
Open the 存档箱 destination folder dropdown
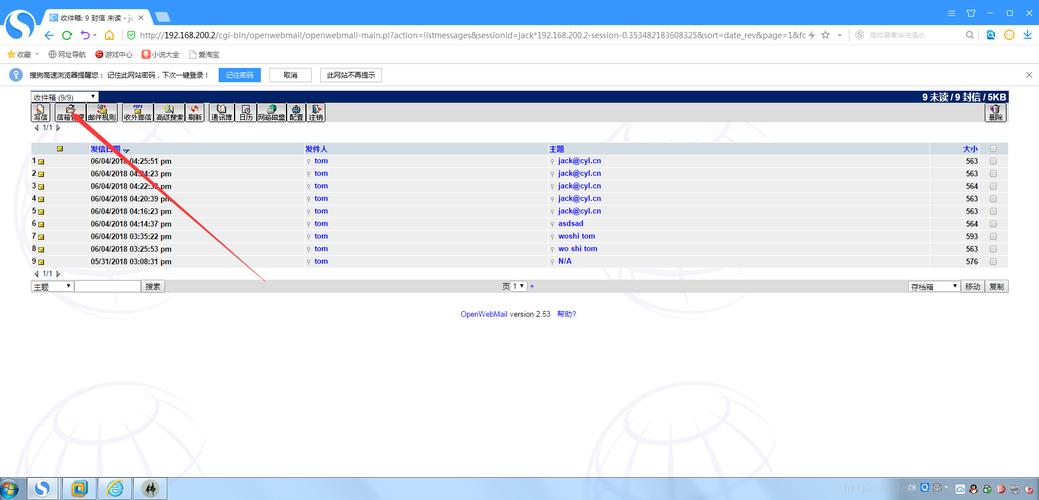pyautogui.click(x=934, y=287)
